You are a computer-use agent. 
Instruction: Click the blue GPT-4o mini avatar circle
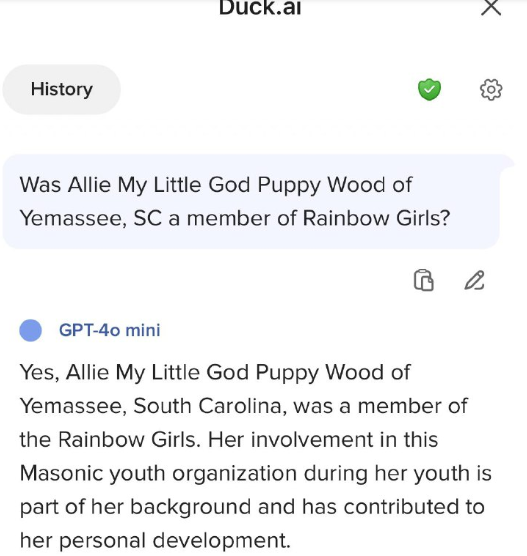pyautogui.click(x=30, y=330)
